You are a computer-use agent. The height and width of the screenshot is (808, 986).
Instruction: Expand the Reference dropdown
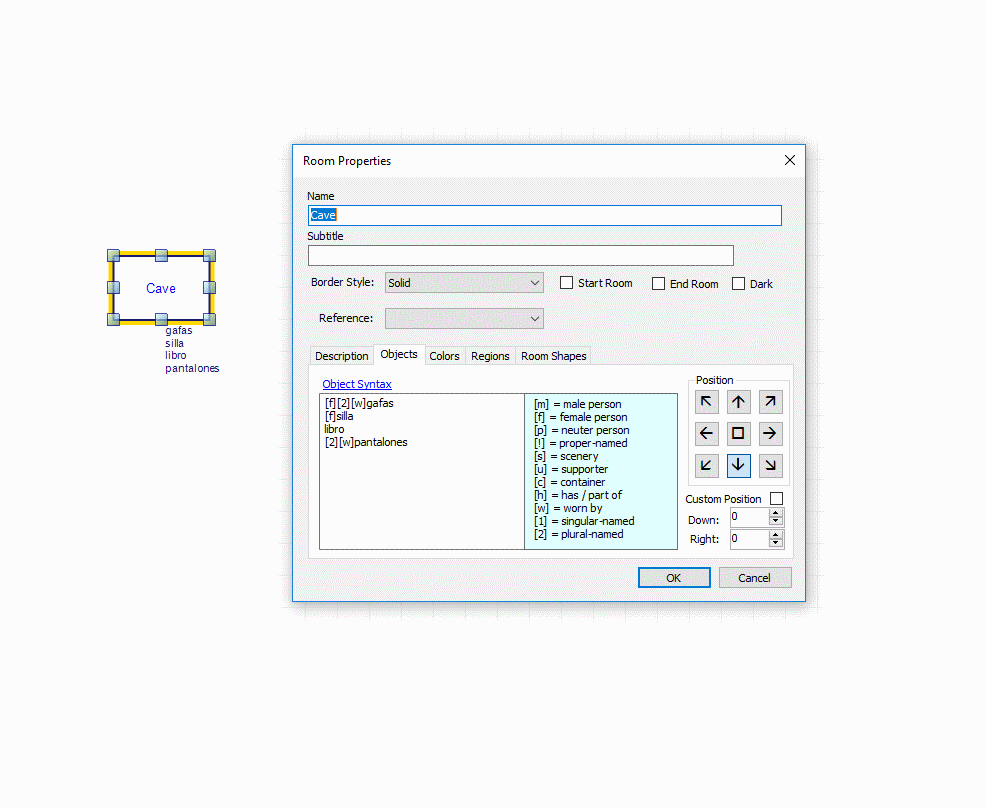click(464, 318)
